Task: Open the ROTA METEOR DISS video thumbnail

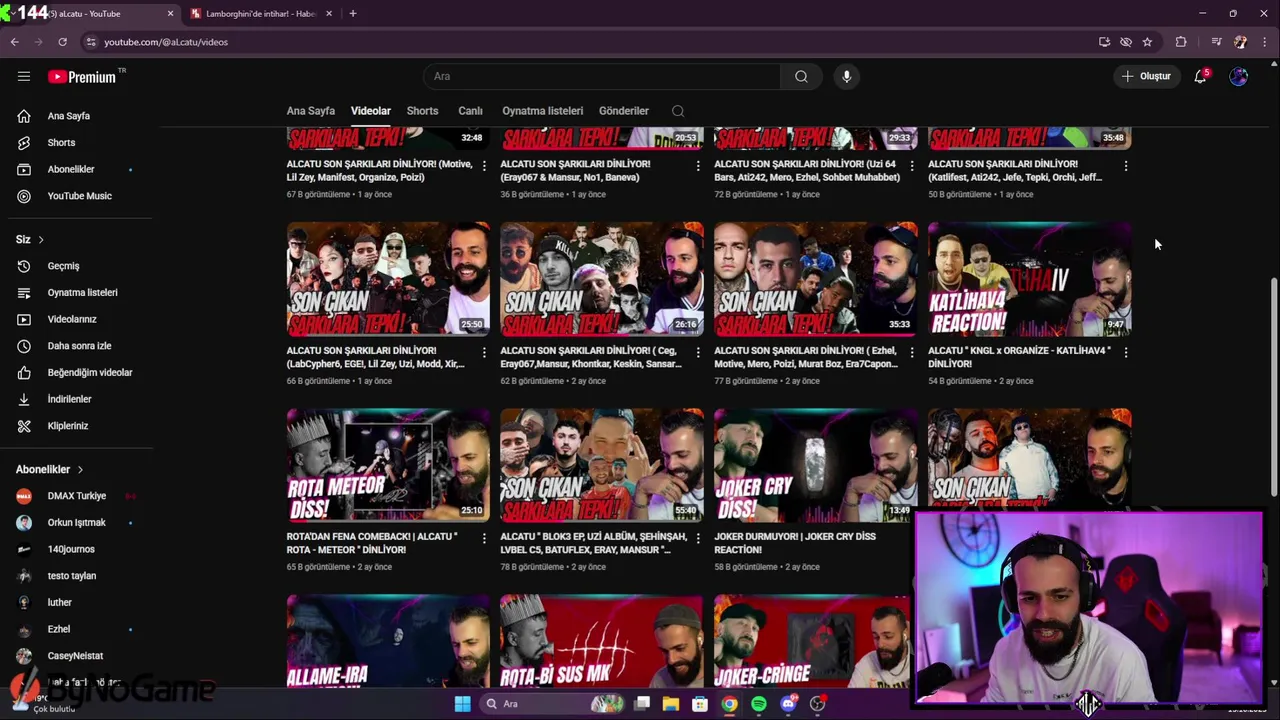Action: (x=388, y=465)
